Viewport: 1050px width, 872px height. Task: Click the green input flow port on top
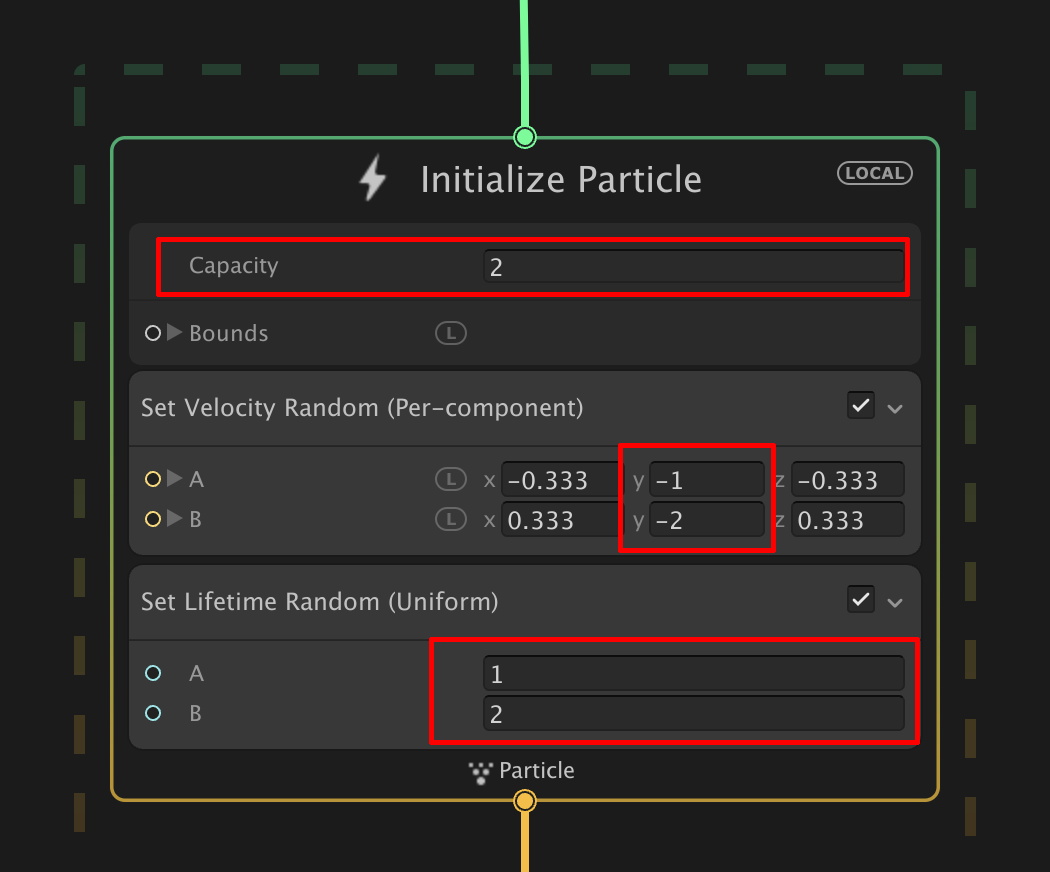click(524, 136)
